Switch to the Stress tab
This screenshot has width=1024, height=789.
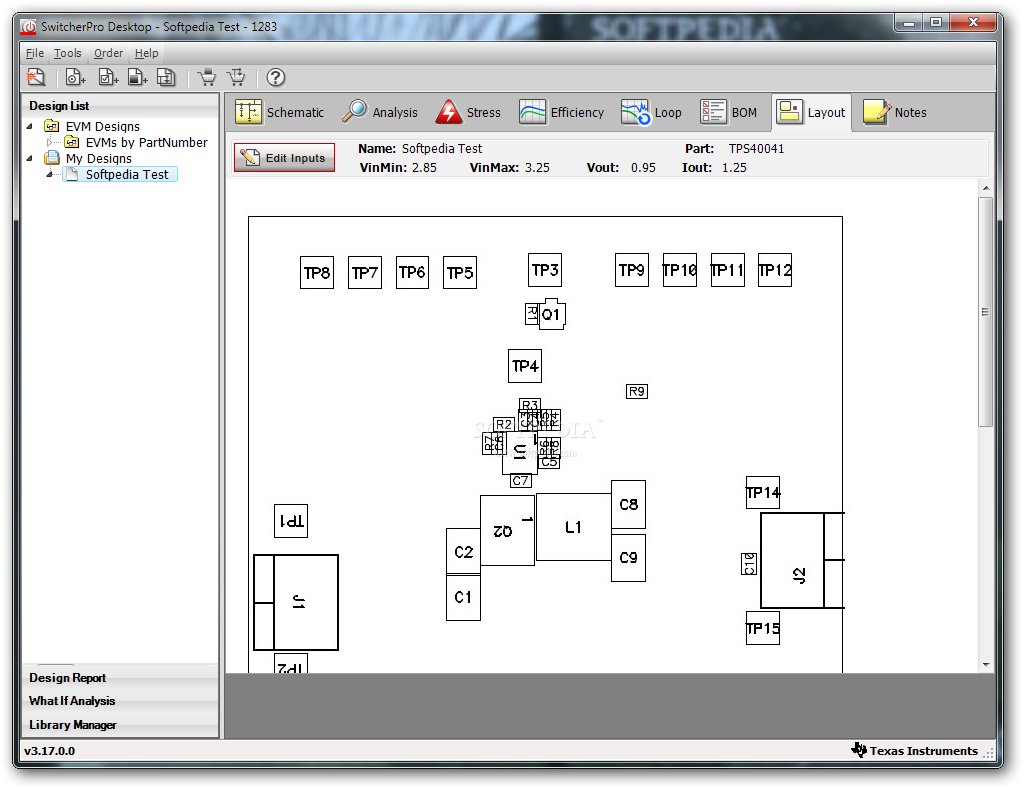(468, 112)
